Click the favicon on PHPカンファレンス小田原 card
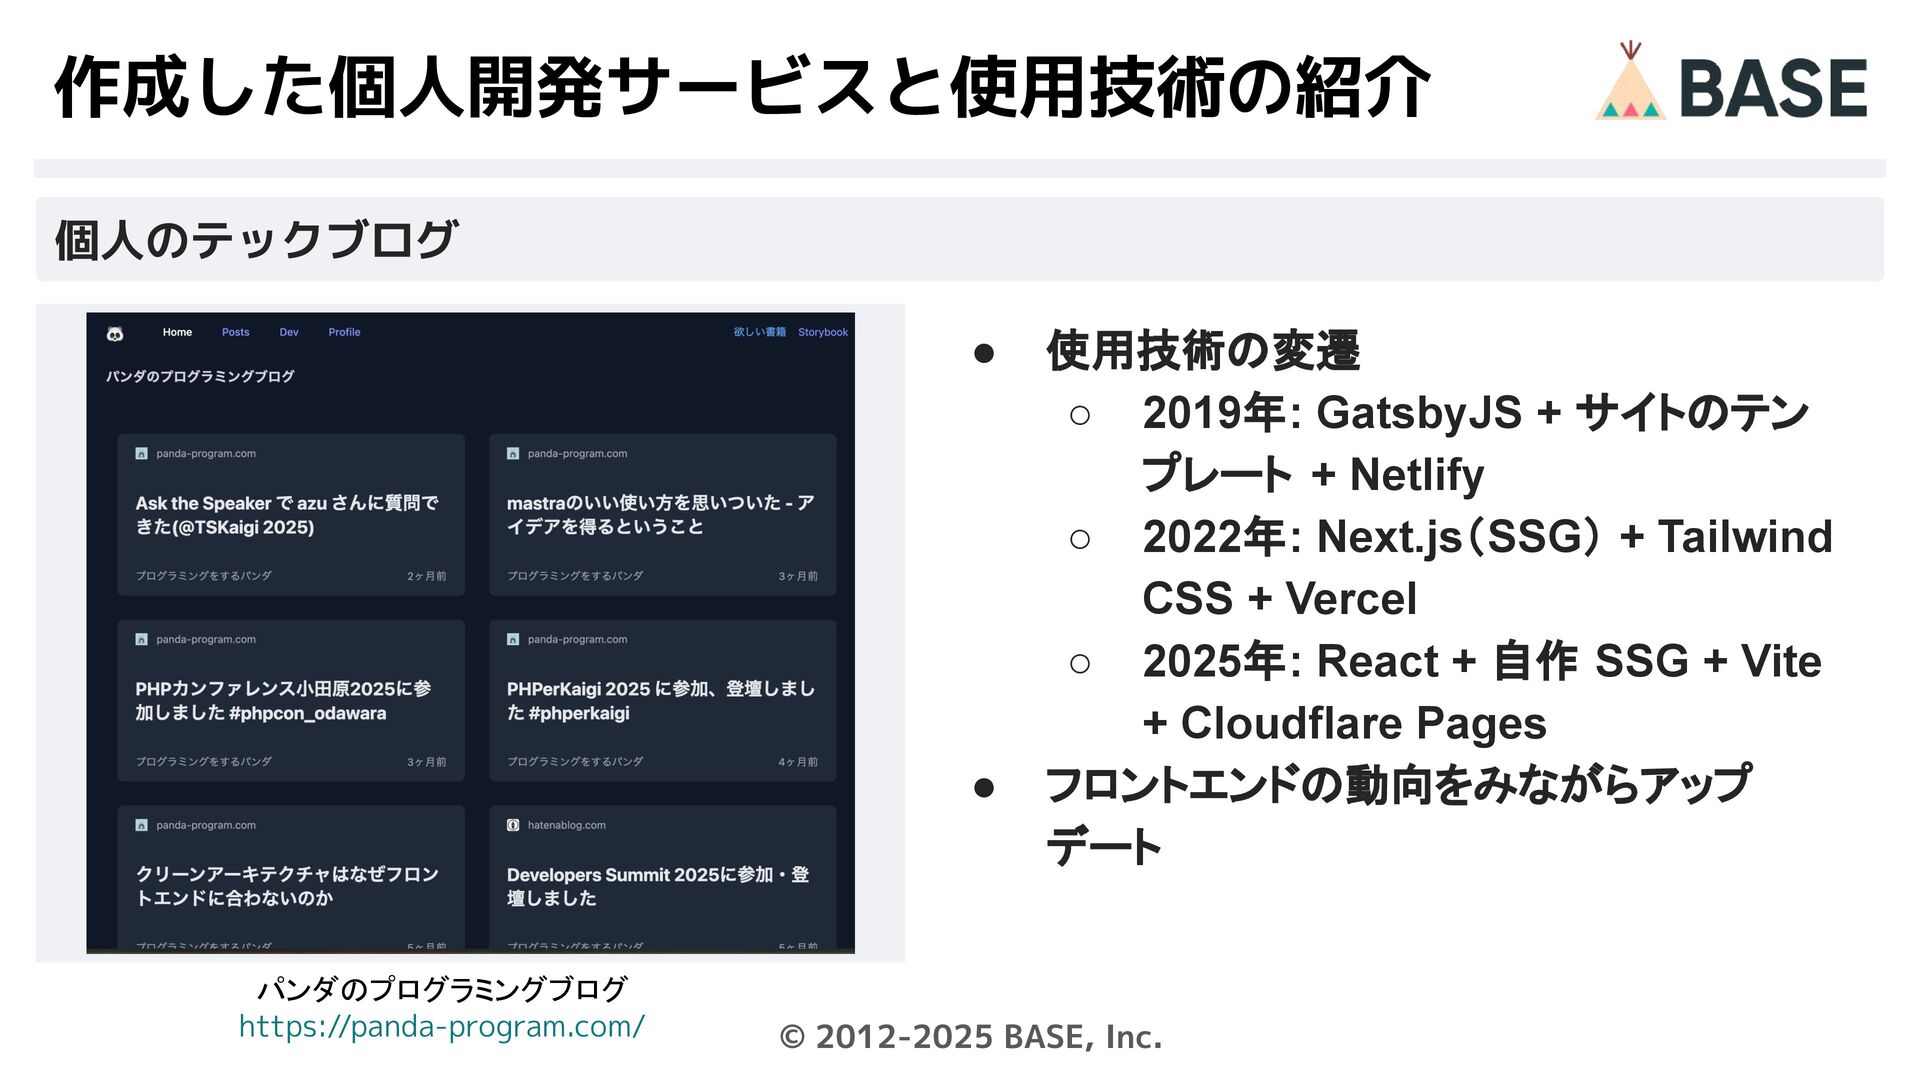Image resolution: width=1920 pixels, height=1080 pixels. point(141,640)
